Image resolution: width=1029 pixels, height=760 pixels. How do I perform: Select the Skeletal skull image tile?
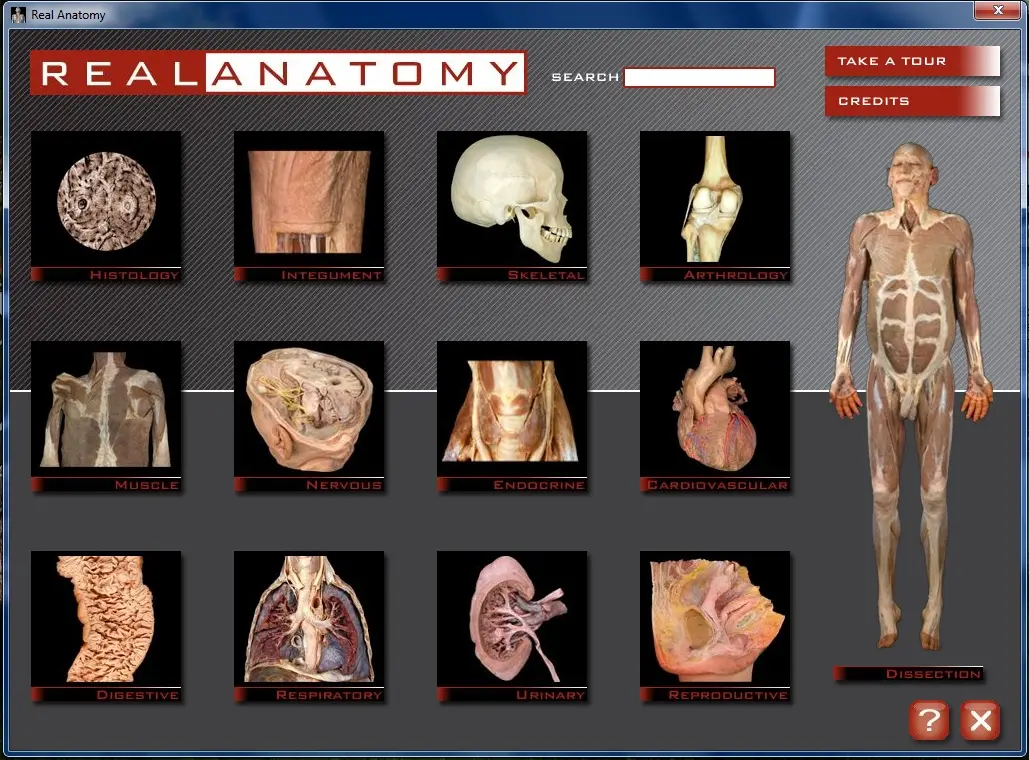tap(512, 206)
